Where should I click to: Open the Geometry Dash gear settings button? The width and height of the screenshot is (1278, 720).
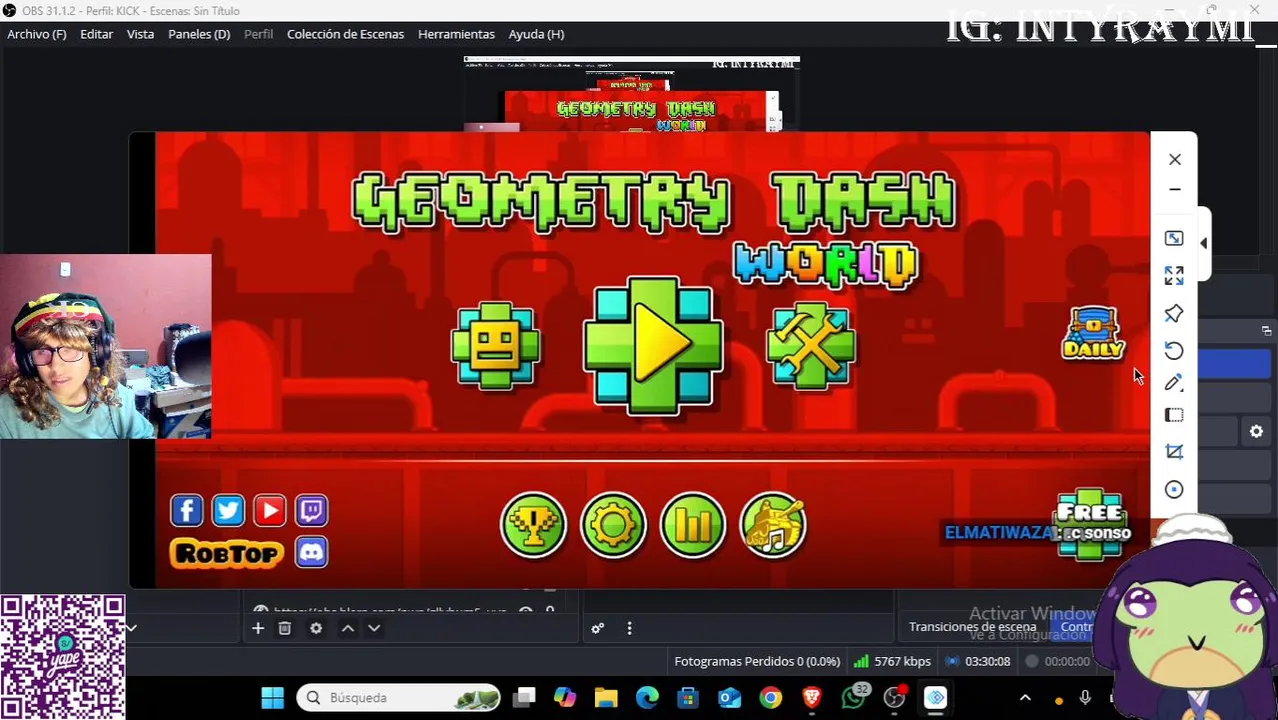613,525
